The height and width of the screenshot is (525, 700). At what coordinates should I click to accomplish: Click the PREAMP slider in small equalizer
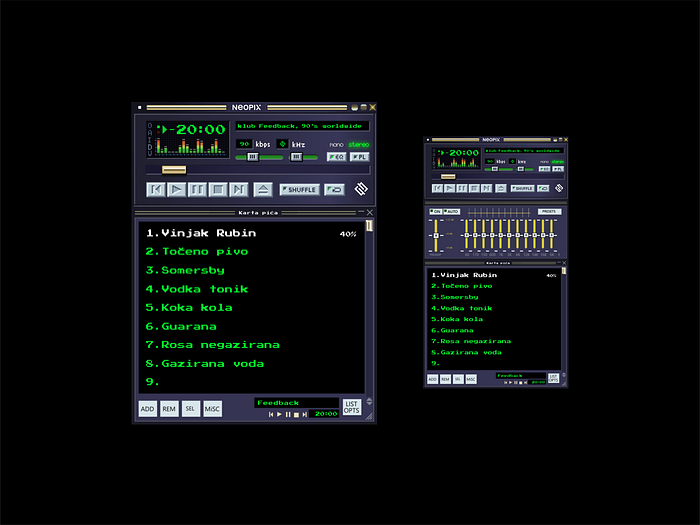tap(436, 235)
